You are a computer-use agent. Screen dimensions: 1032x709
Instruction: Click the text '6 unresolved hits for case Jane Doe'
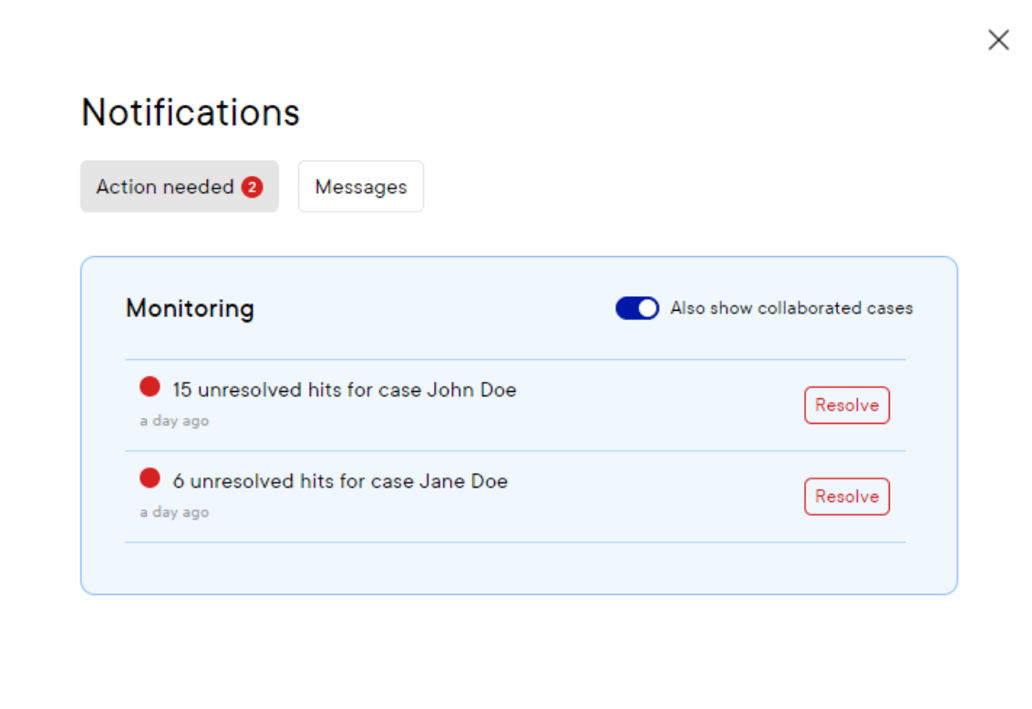(337, 481)
